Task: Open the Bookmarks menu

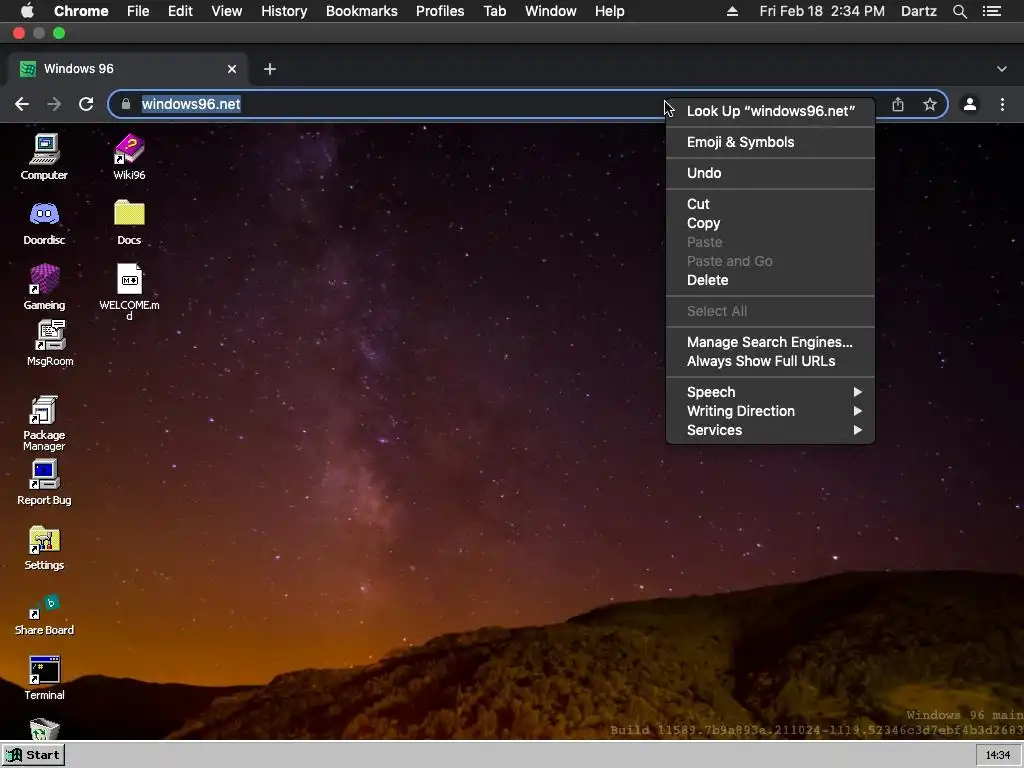Action: (362, 11)
